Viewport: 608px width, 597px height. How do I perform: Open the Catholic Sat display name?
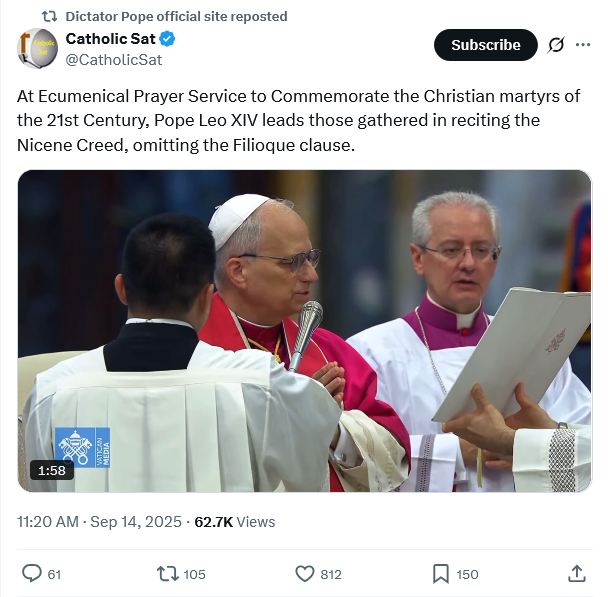110,39
